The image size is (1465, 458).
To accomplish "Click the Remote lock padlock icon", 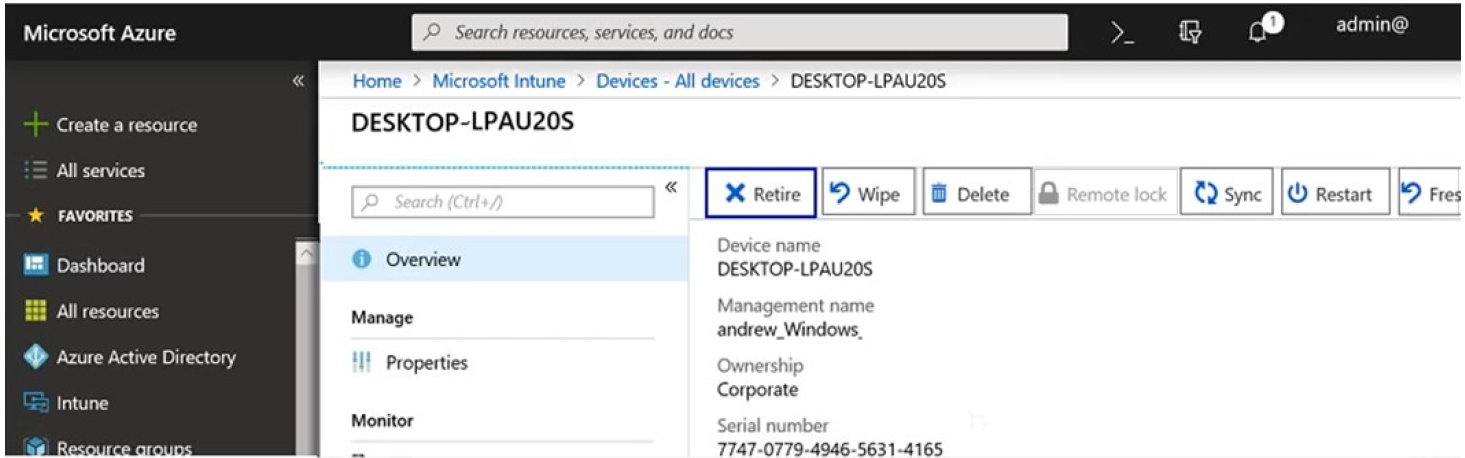I will (1048, 193).
